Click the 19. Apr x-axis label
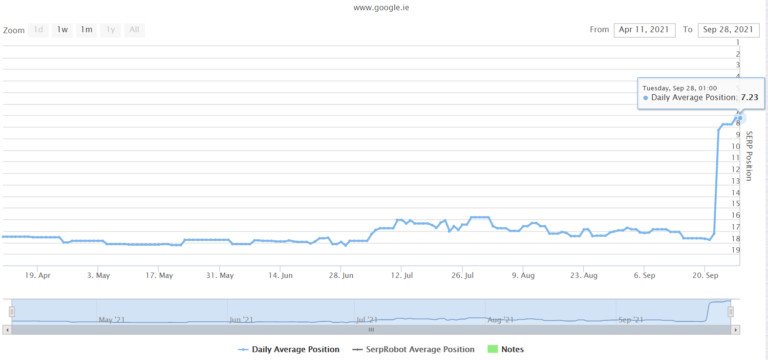 pos(38,276)
